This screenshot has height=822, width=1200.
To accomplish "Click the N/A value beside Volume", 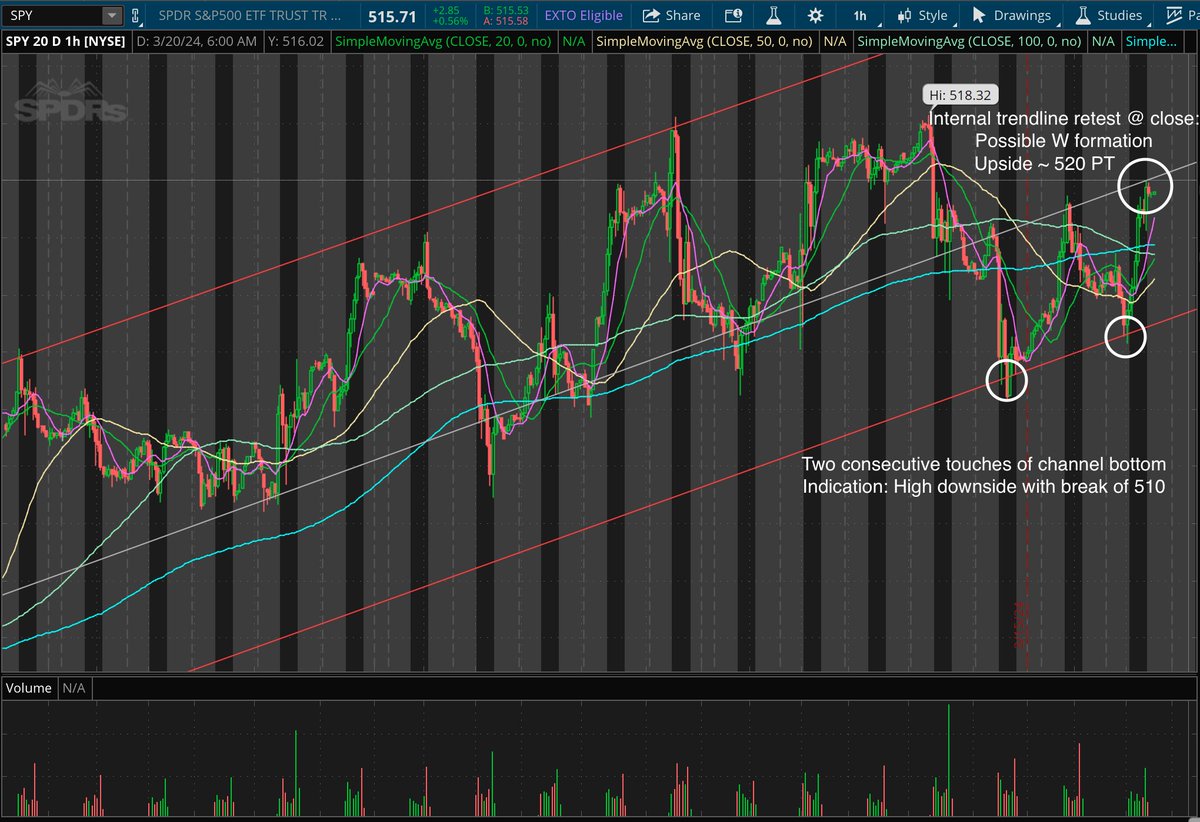I will click(73, 688).
